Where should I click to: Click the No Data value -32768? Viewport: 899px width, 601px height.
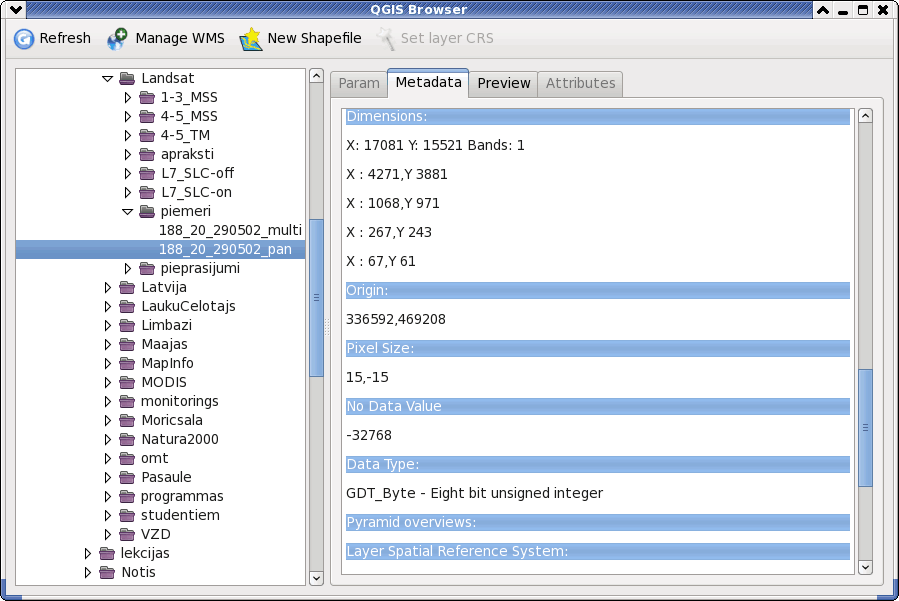pos(369,435)
